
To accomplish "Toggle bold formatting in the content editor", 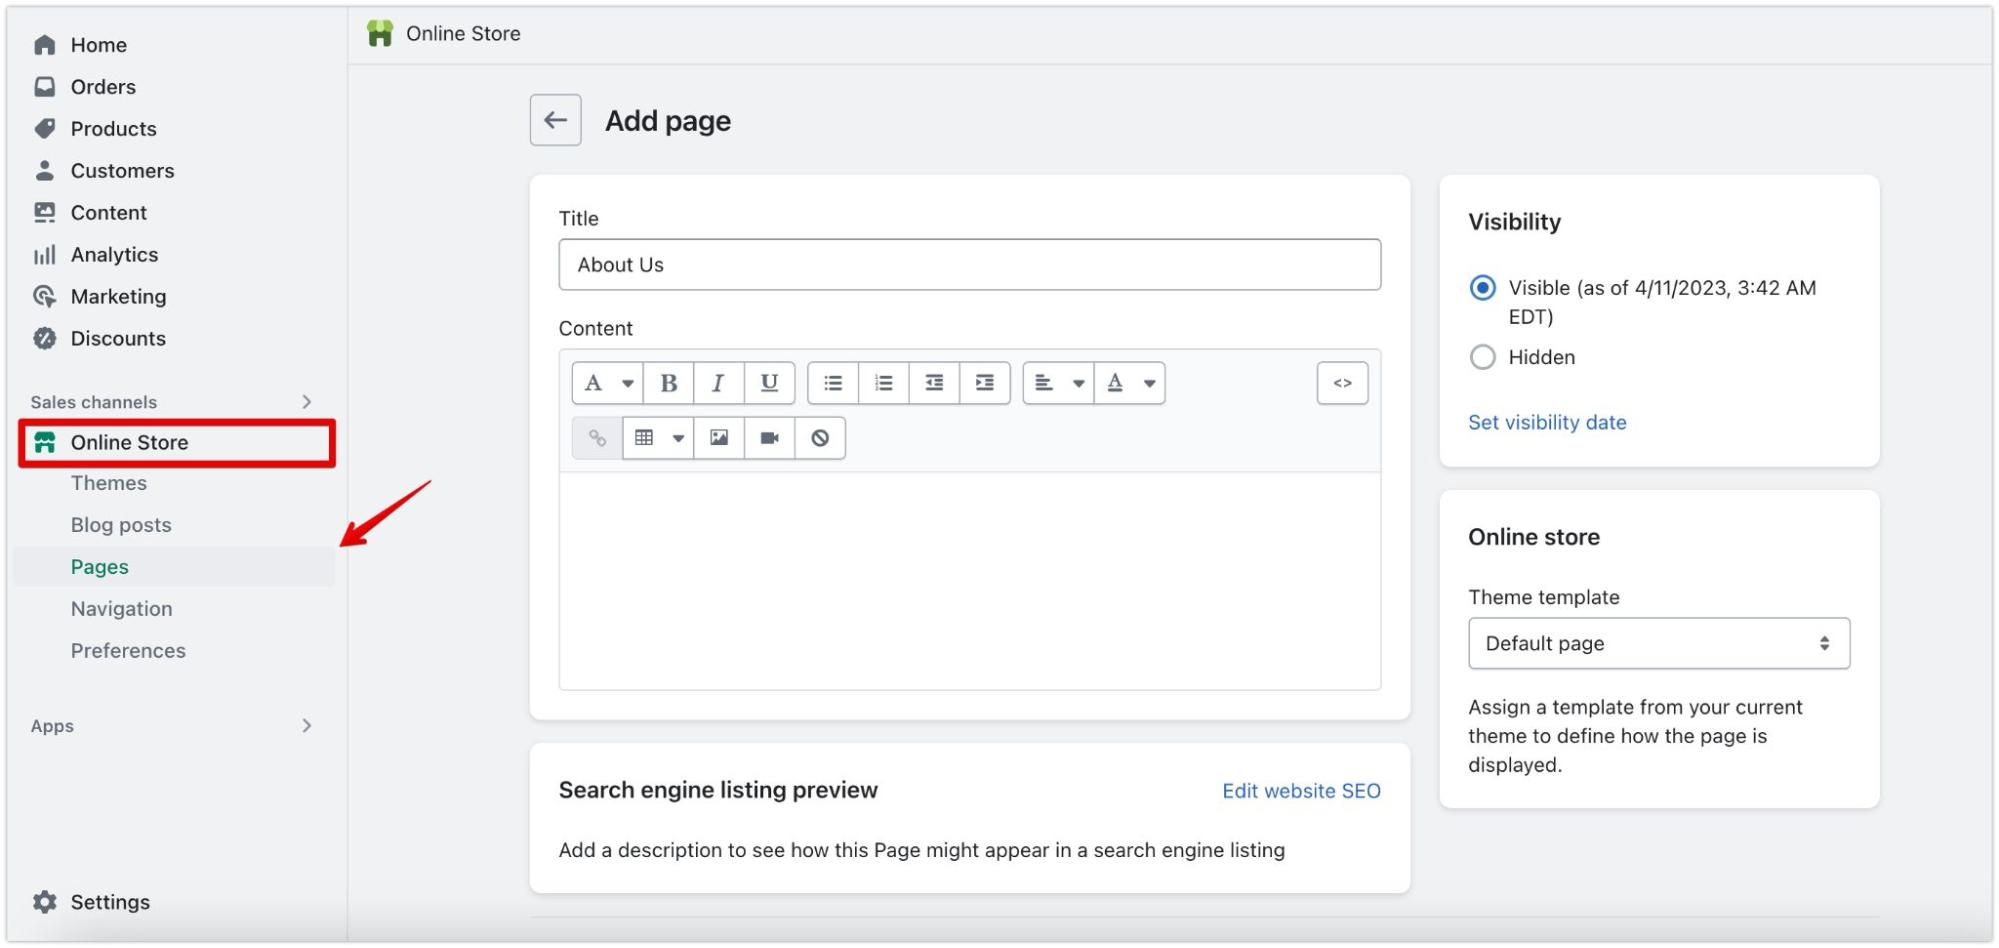I will coord(668,382).
